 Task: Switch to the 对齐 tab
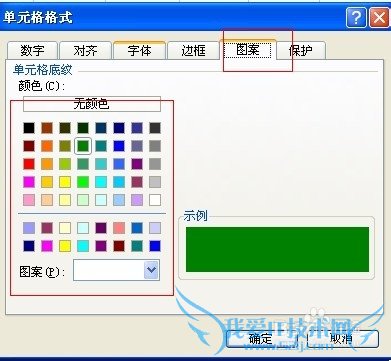coord(85,51)
